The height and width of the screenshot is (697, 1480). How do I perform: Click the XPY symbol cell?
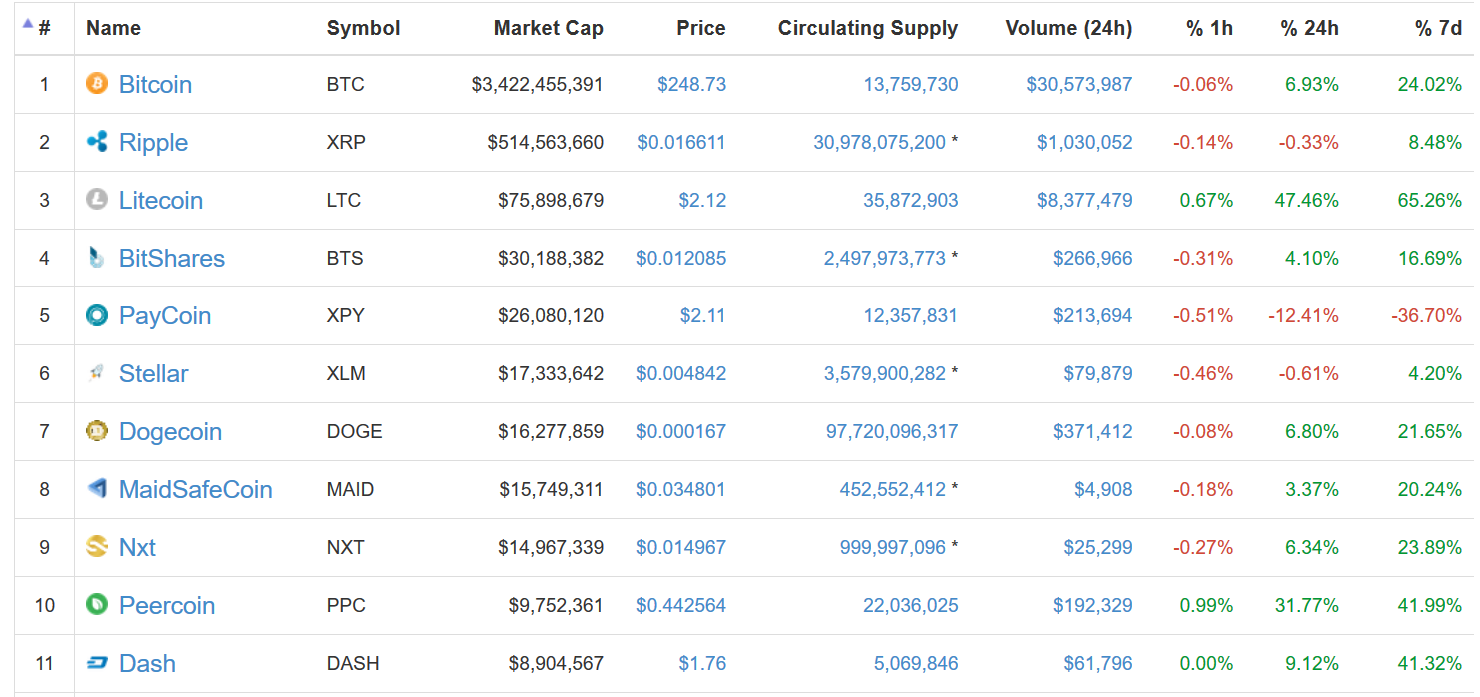346,315
